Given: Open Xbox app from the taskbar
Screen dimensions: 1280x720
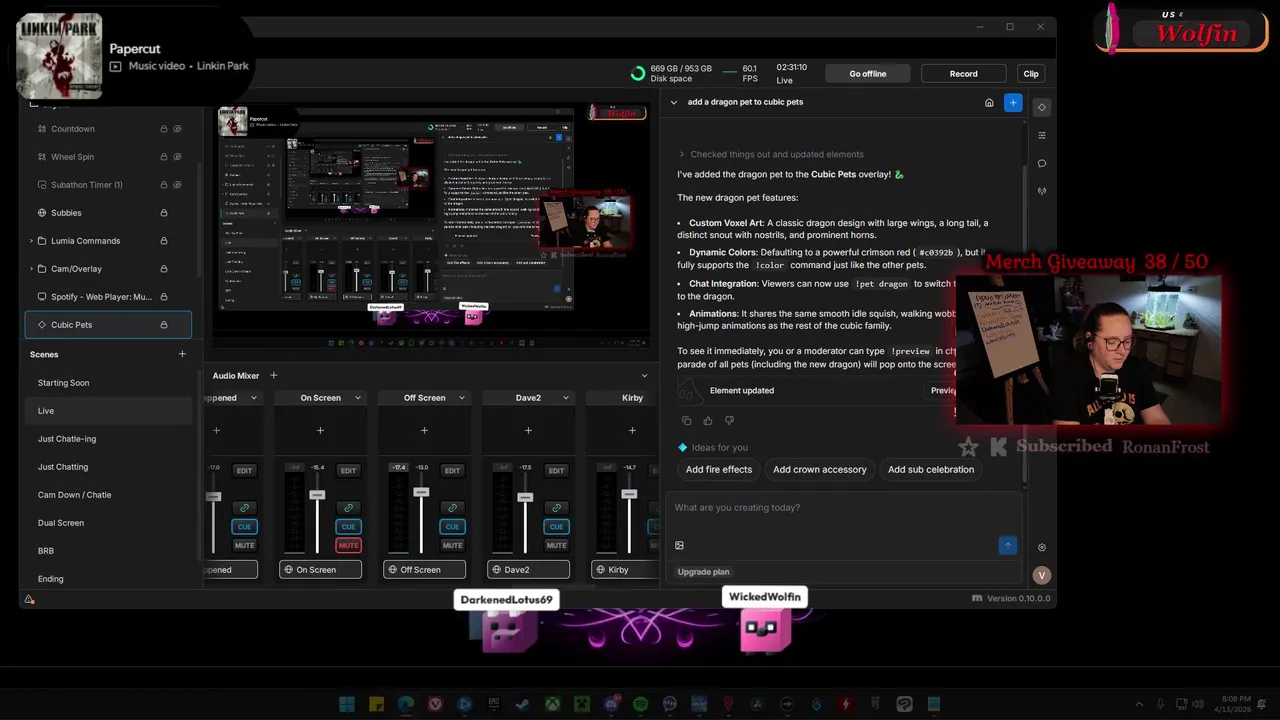Looking at the screenshot, I should 552,704.
